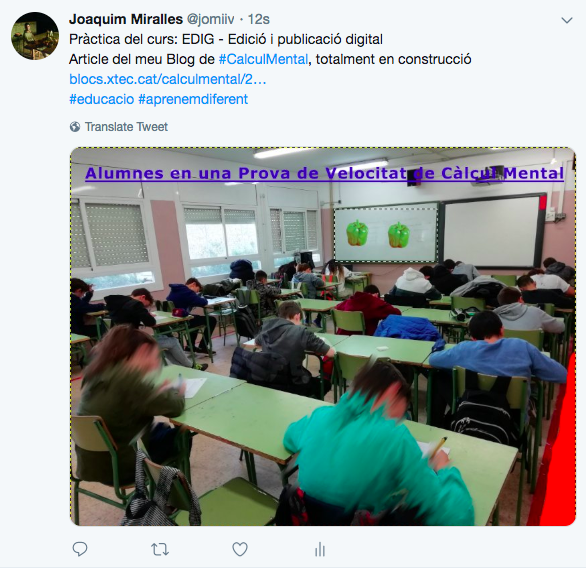Viewport: 586px width, 568px height.
Task: Click Translate Tweet text
Action: coord(126,127)
